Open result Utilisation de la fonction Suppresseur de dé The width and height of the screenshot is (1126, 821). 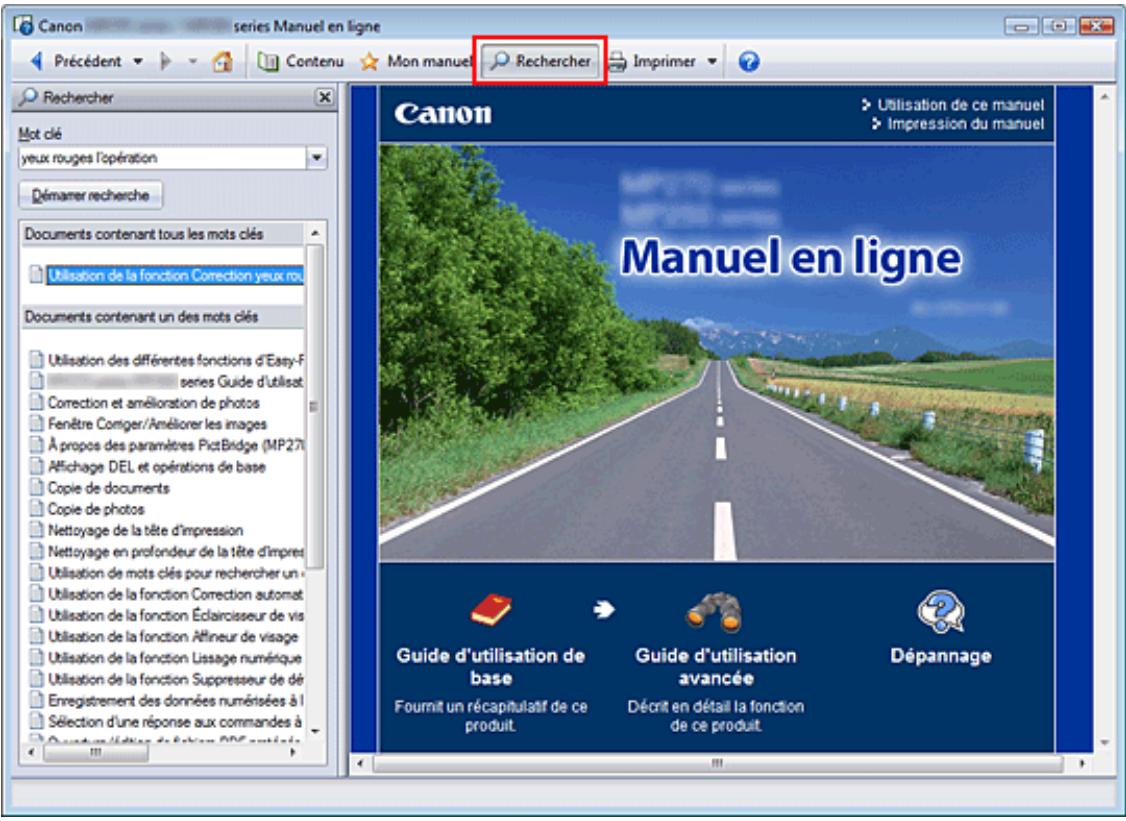pos(176,679)
